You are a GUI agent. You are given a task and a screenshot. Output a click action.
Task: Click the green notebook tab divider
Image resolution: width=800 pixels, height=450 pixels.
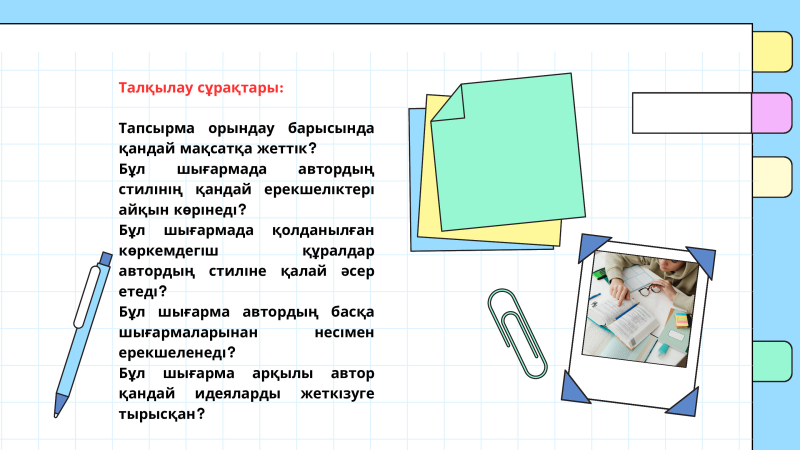(x=772, y=361)
